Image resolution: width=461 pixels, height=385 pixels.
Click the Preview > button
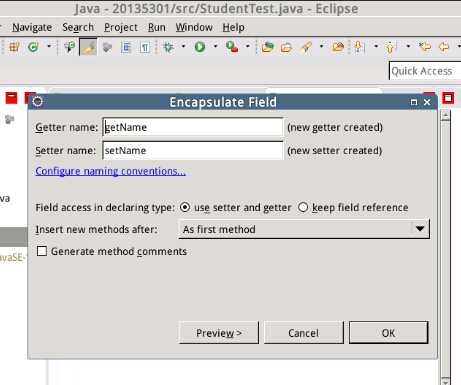point(219,333)
